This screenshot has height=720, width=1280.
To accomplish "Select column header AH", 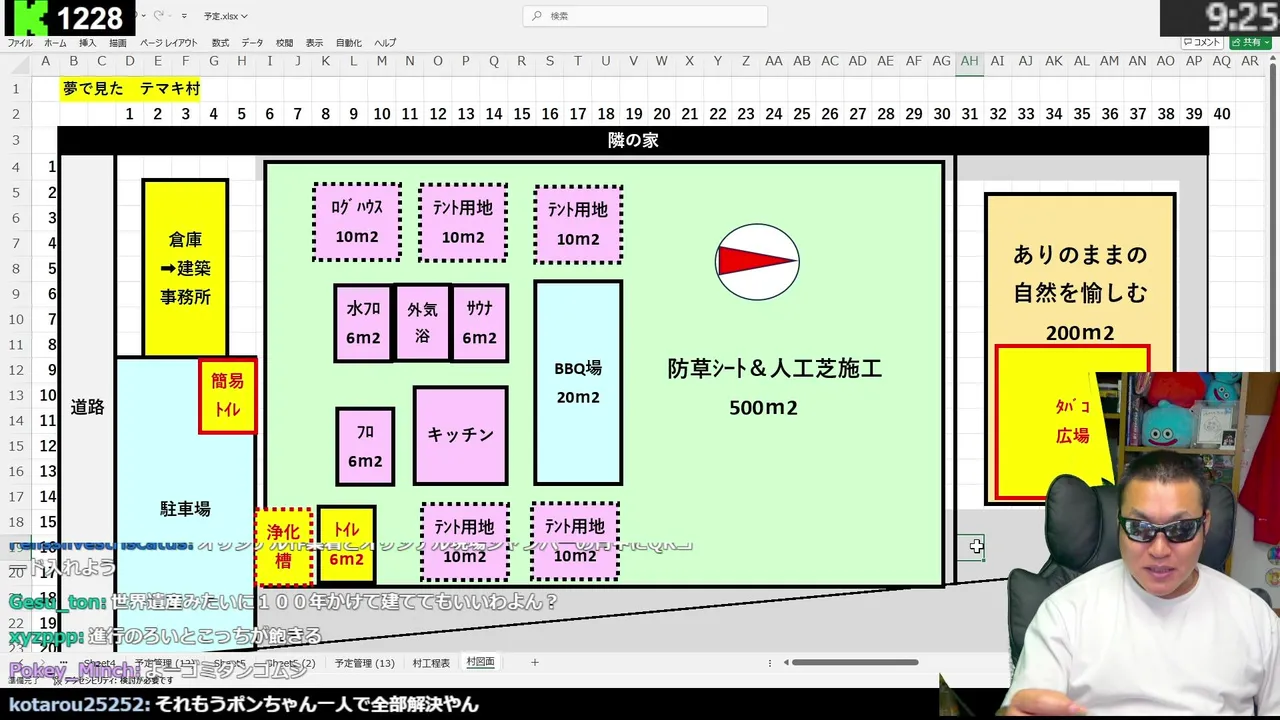I will 969,61.
